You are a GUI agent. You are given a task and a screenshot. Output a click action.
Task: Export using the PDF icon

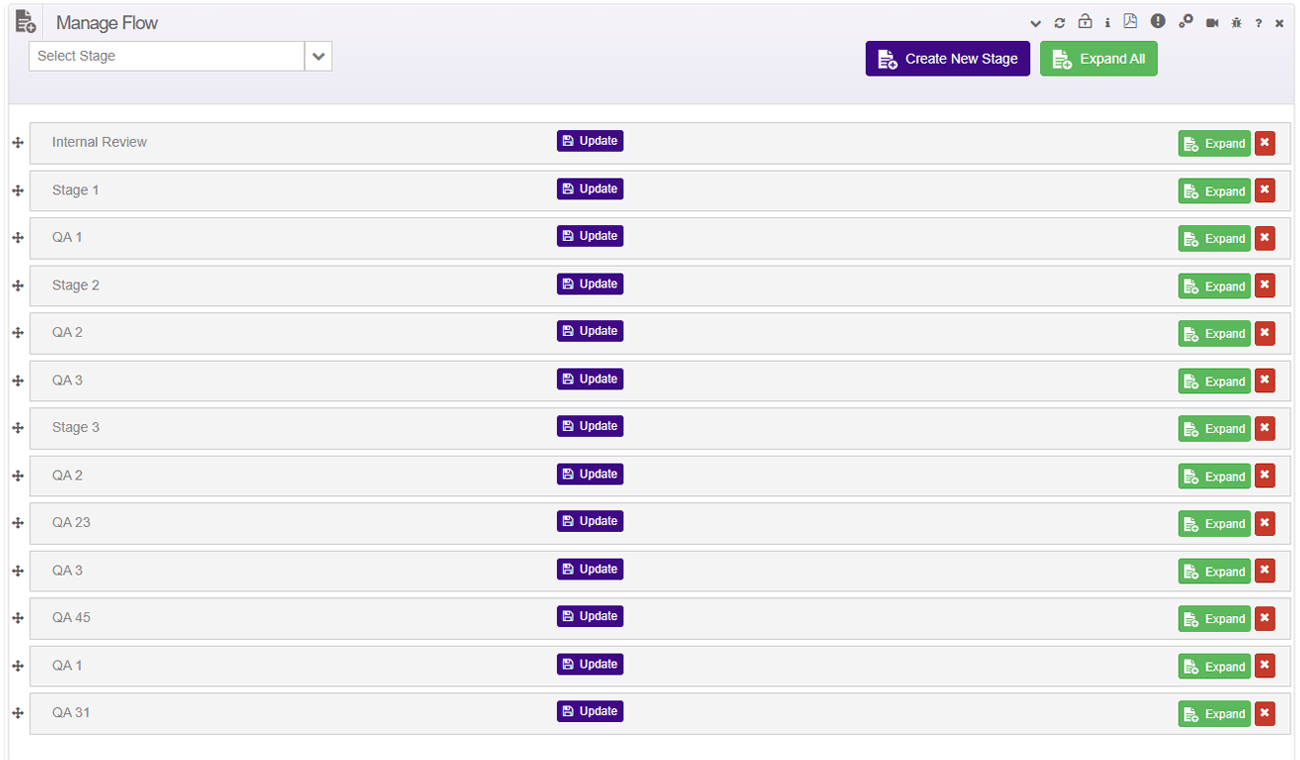coord(1130,22)
